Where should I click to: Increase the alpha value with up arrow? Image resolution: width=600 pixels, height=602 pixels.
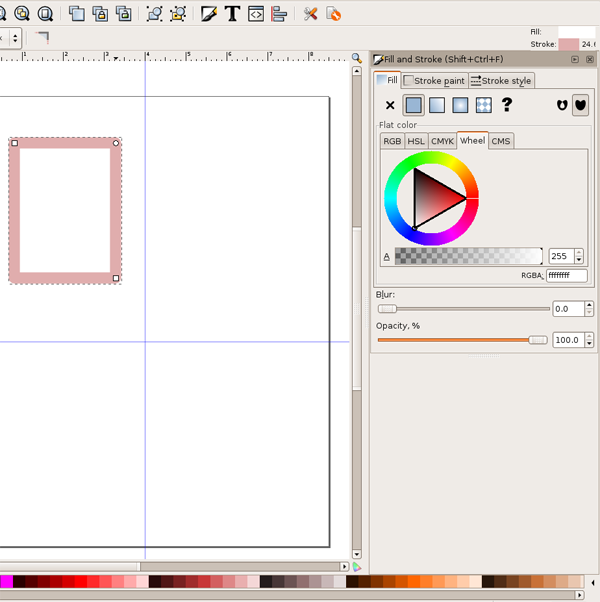(579, 252)
